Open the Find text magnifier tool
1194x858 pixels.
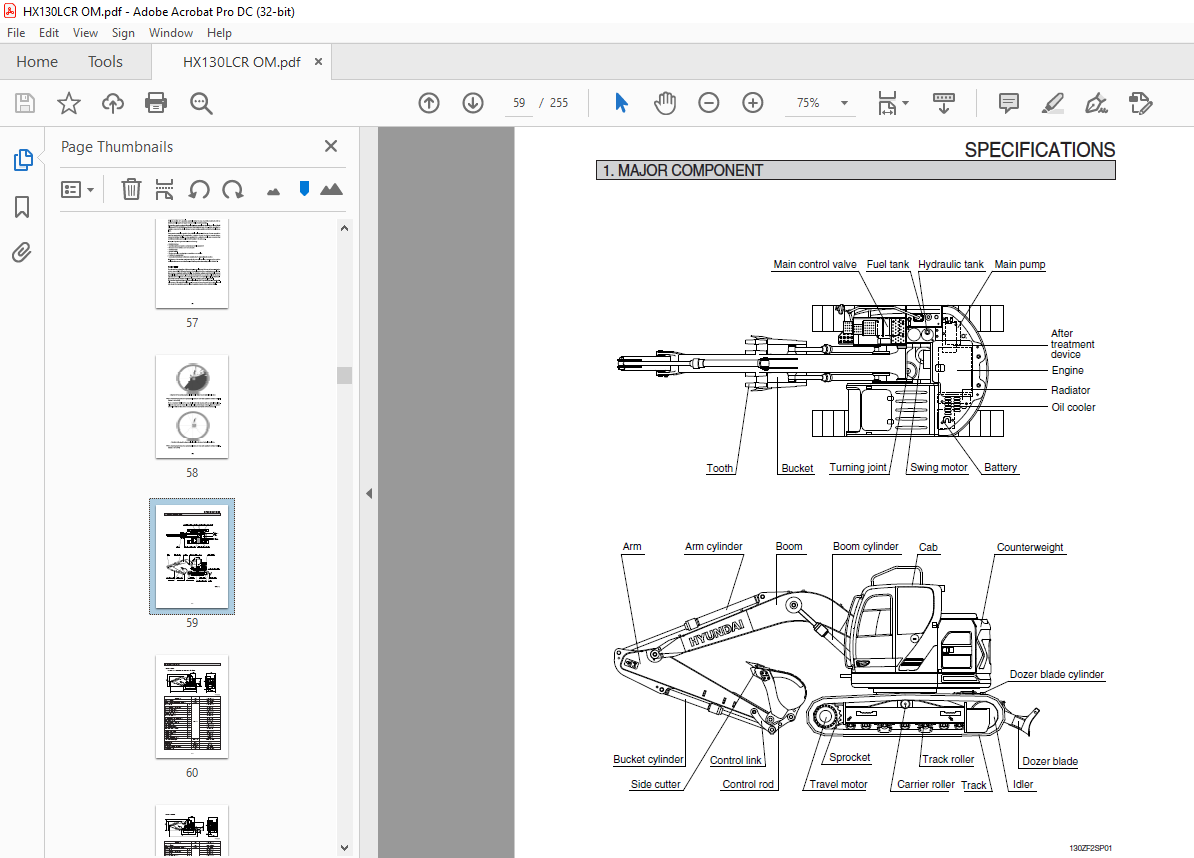201,103
